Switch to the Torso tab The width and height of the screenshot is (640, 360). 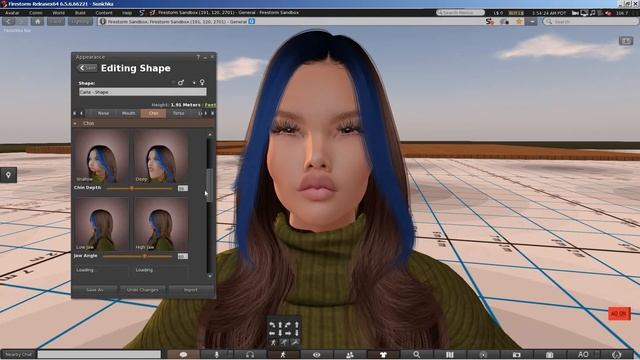click(x=178, y=113)
